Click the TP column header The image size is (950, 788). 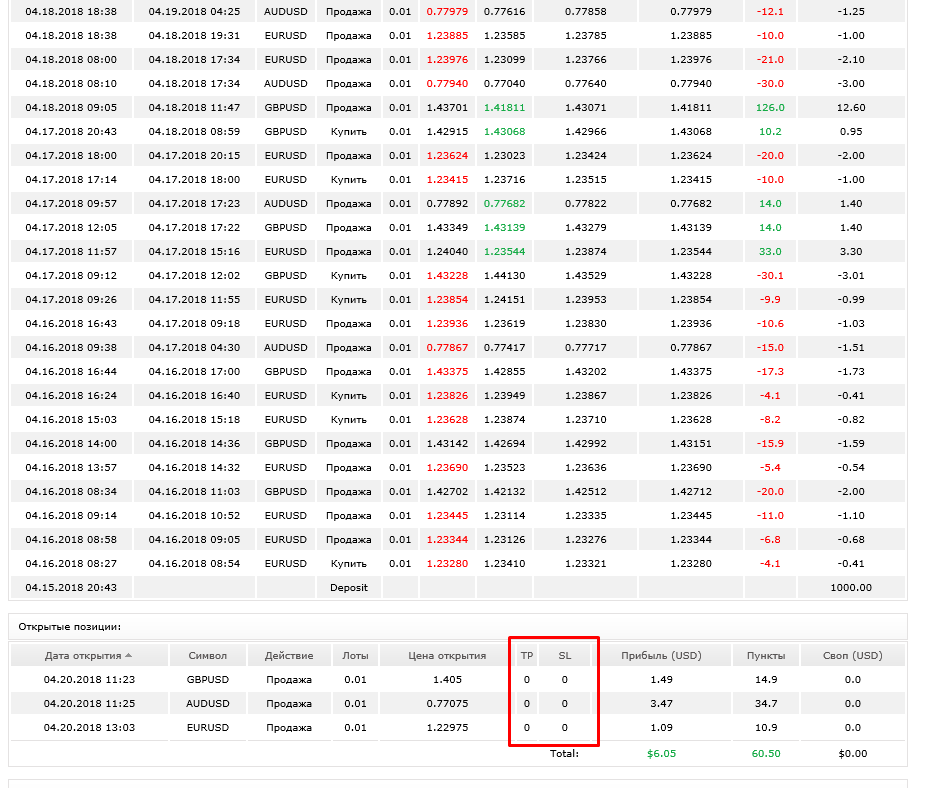click(526, 655)
